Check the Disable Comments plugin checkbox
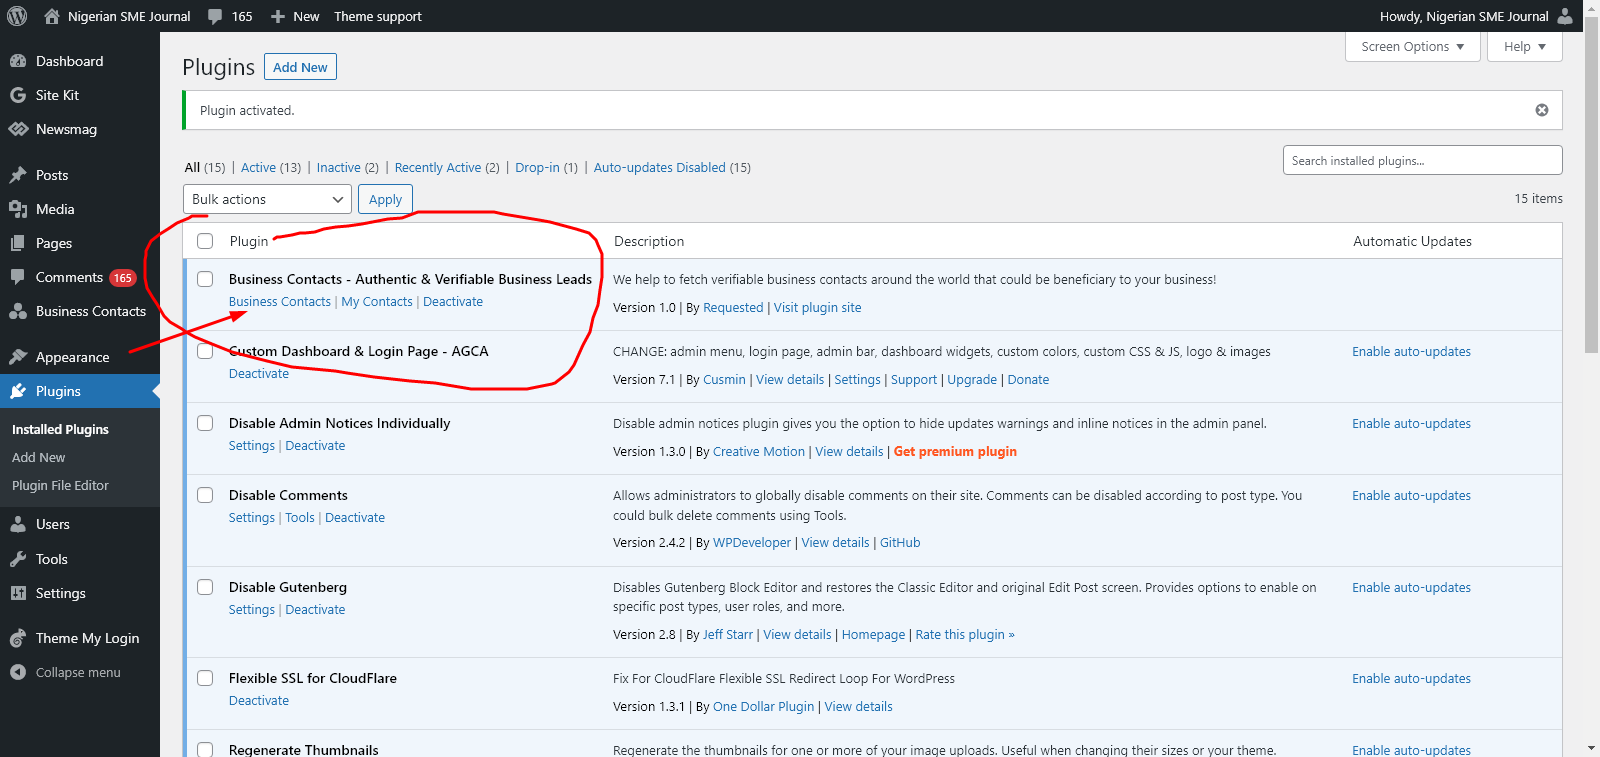 [205, 495]
